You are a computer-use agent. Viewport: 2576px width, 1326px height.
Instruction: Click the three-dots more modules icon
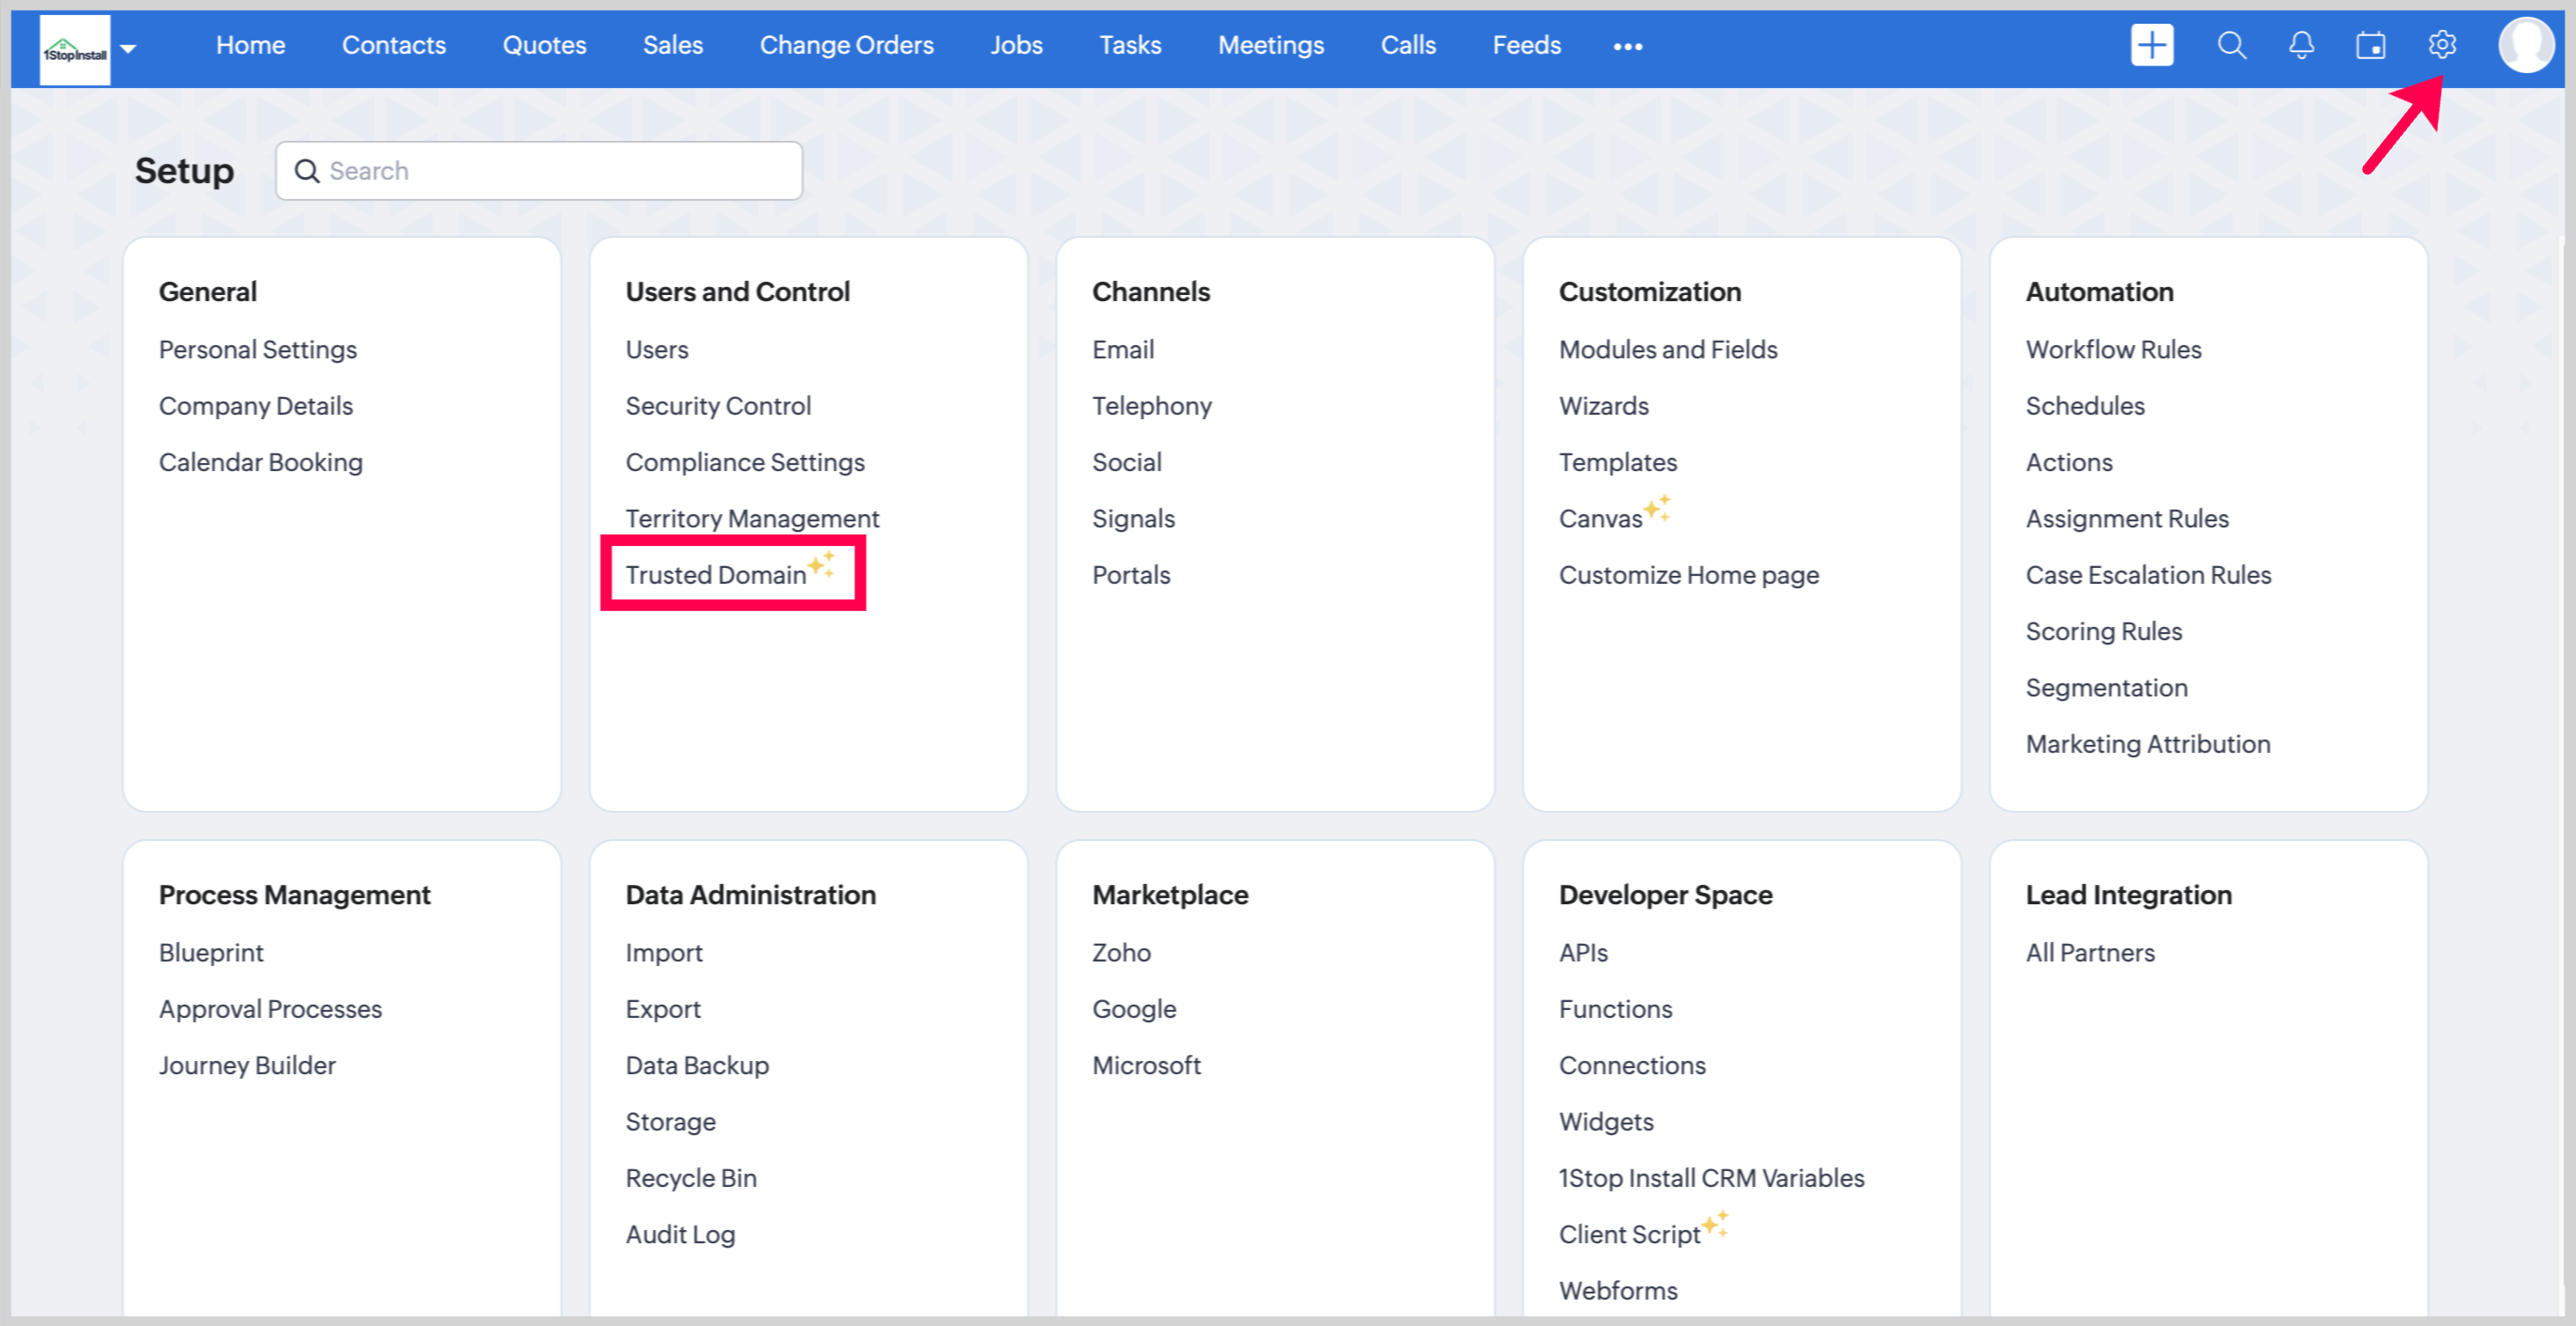(x=1627, y=46)
